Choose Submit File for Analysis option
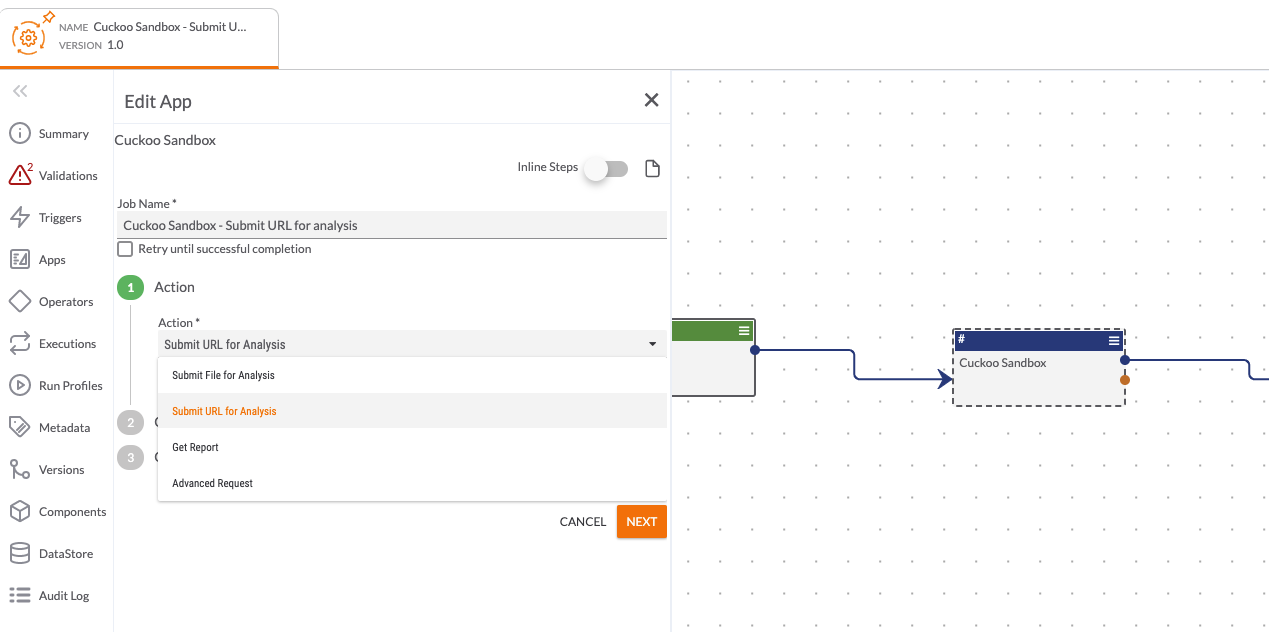This screenshot has width=1269, height=632. [x=412, y=376]
